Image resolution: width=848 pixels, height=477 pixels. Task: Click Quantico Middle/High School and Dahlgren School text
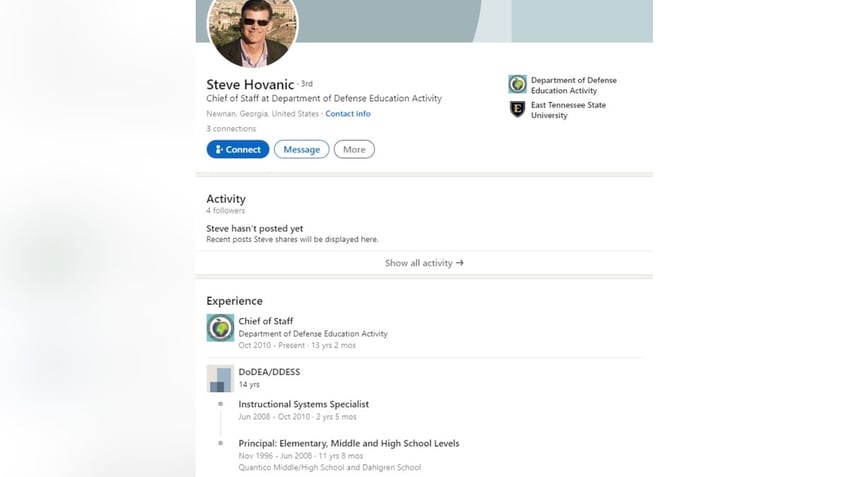329,467
